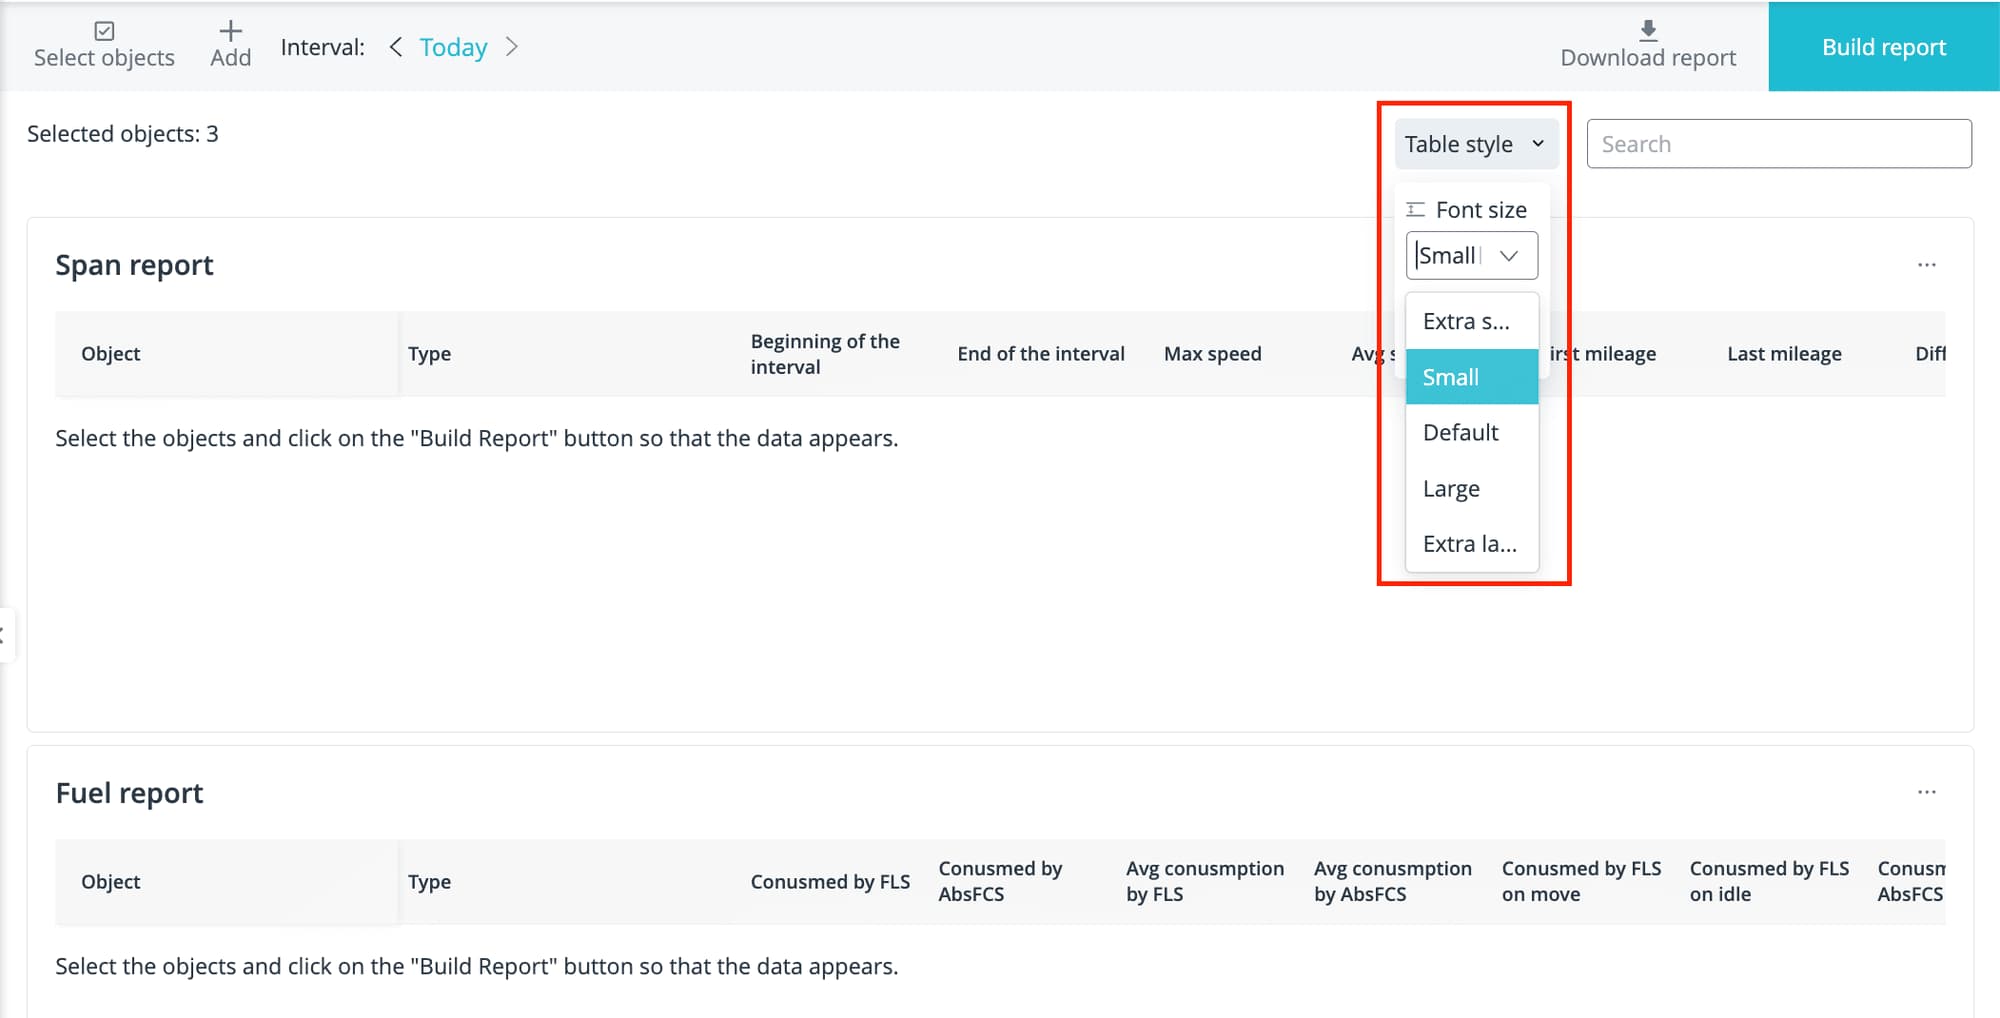Click the Add plus icon

[230, 31]
